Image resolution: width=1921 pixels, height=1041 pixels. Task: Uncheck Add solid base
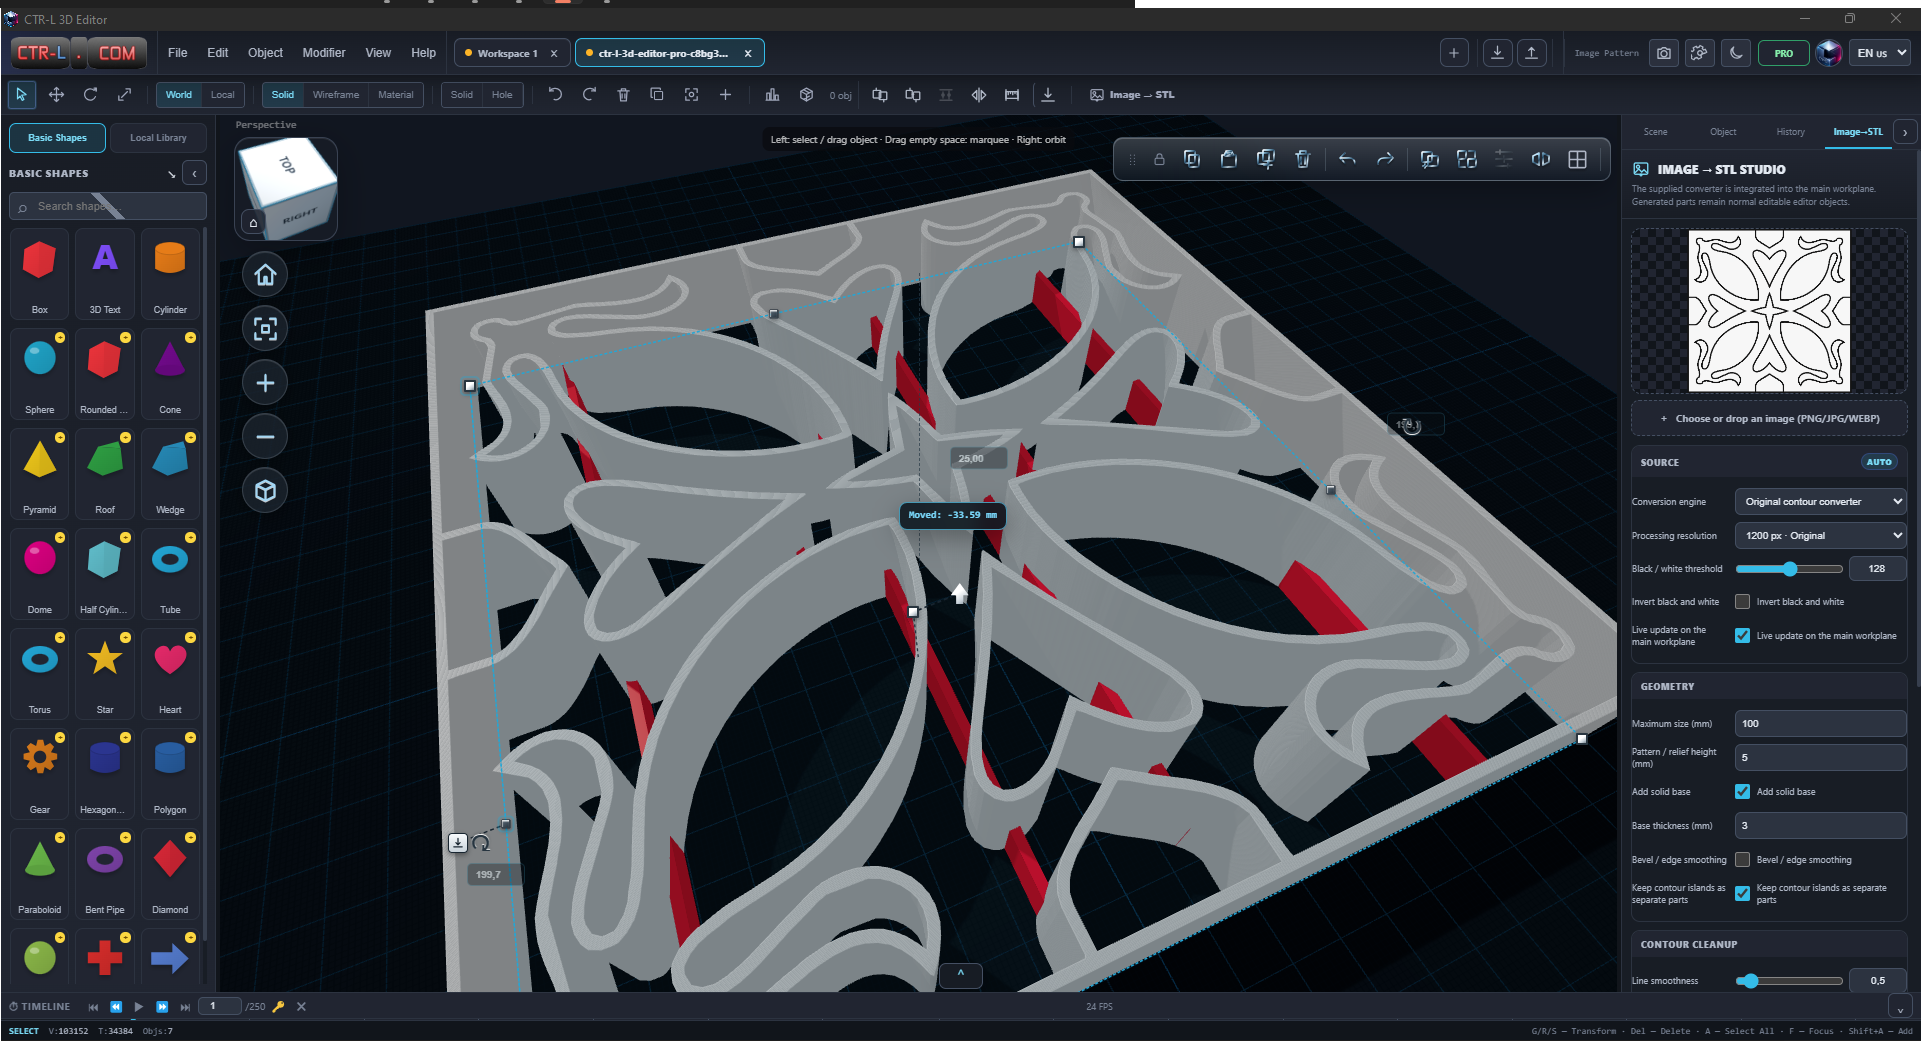1742,792
